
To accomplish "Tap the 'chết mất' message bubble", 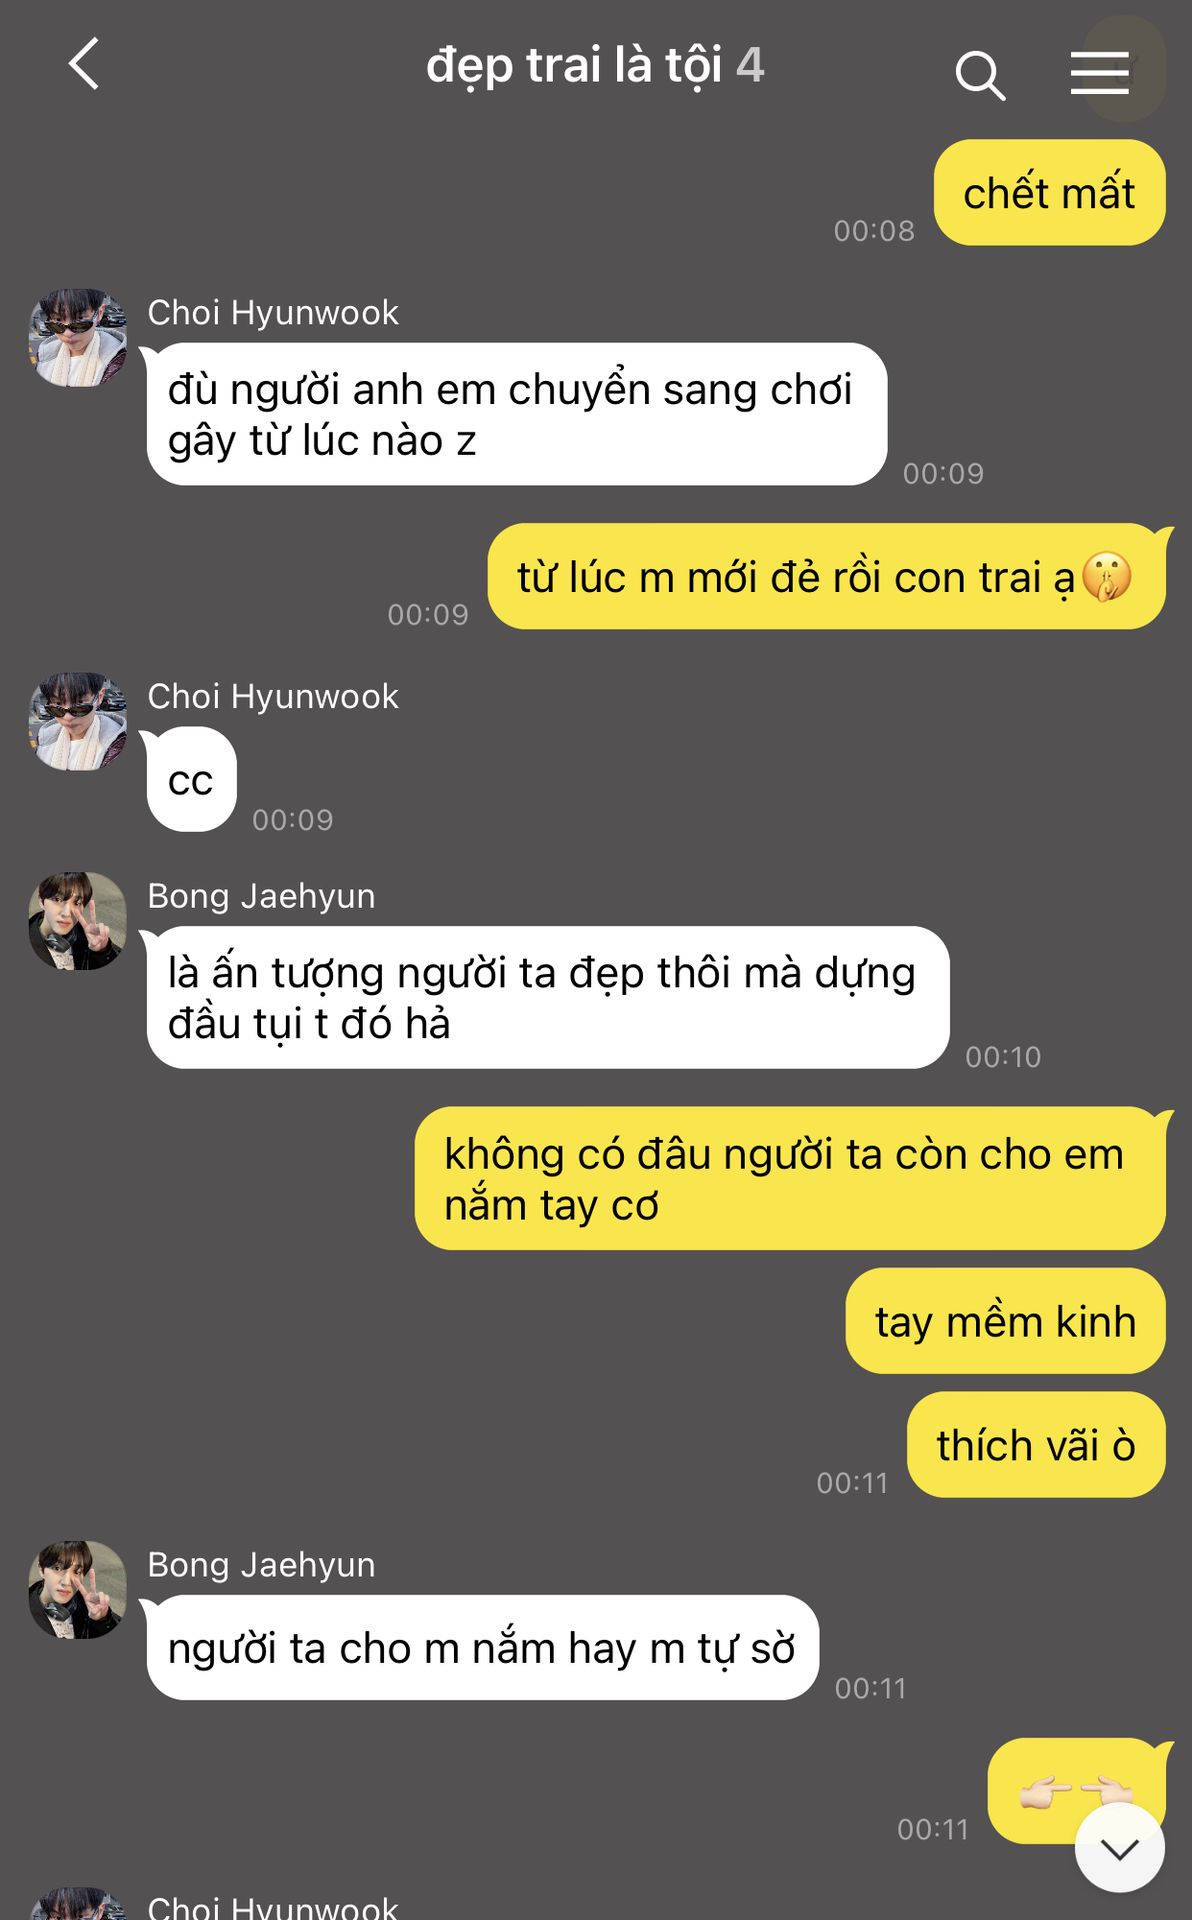I will (1049, 193).
